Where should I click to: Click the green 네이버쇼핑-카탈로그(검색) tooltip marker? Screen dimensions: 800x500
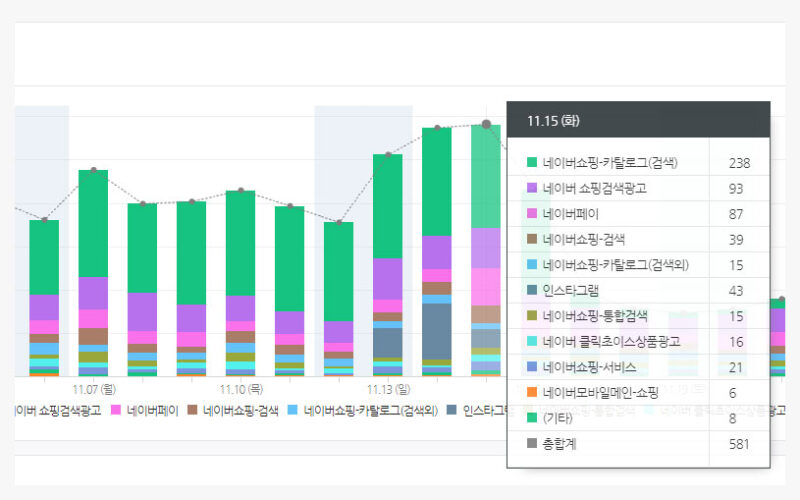coord(532,162)
